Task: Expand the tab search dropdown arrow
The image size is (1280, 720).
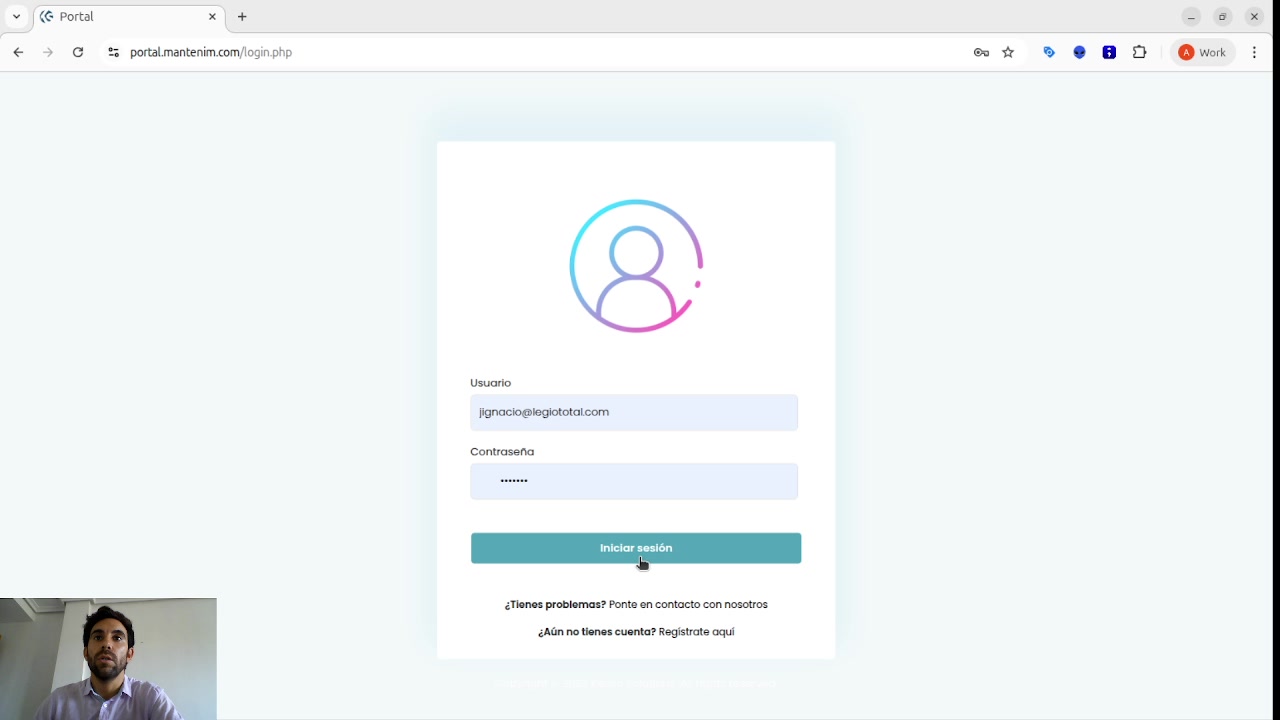Action: tap(16, 17)
